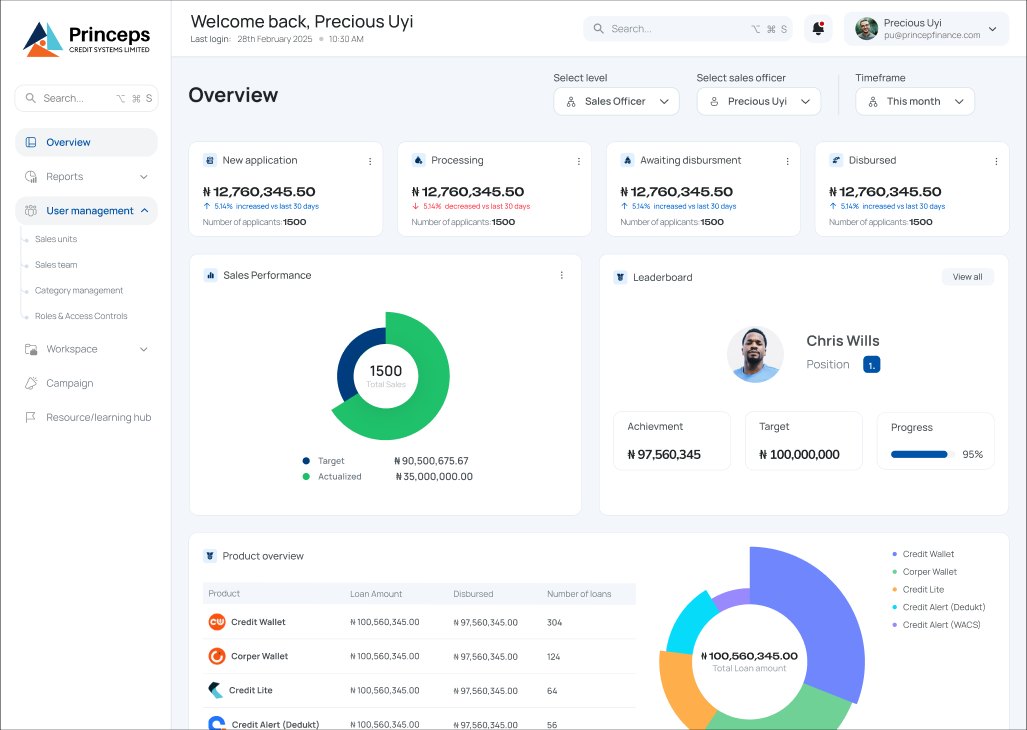Viewport: 1027px width, 730px height.
Task: Open Category management submenu
Action: [x=79, y=290]
